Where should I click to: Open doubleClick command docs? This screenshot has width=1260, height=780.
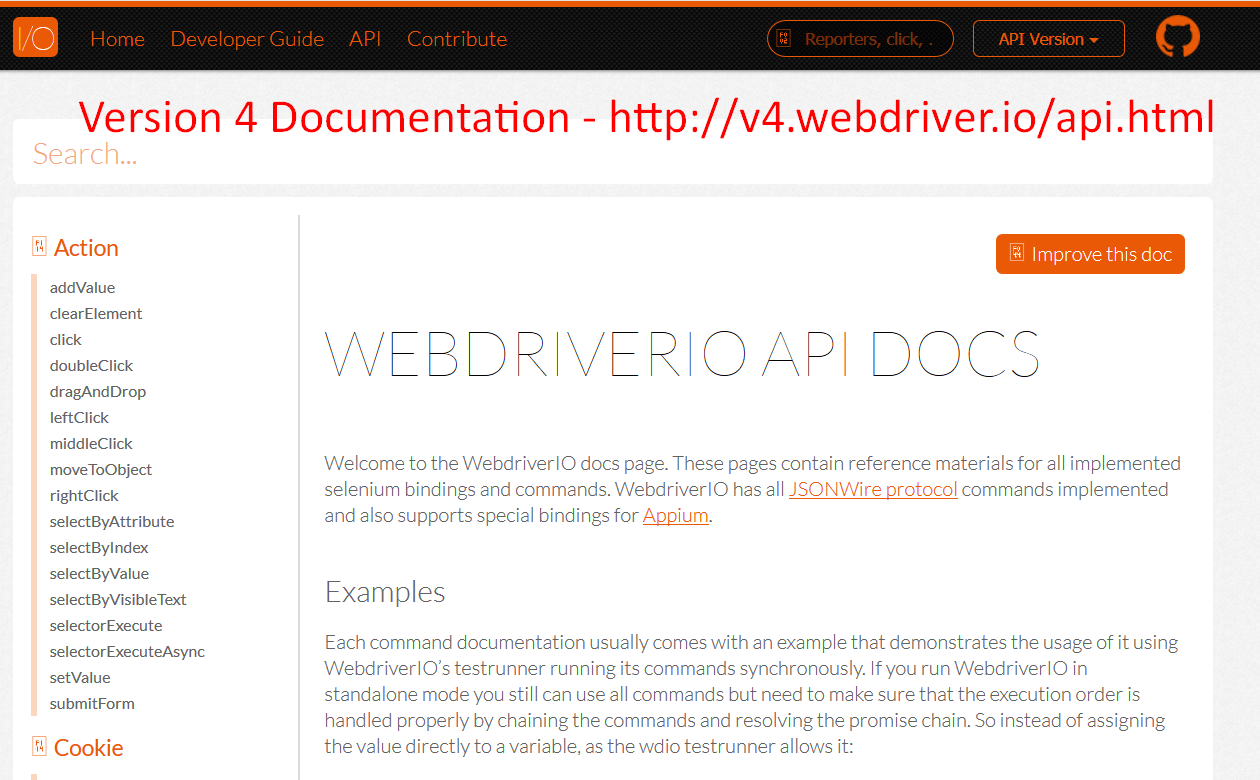(x=91, y=366)
